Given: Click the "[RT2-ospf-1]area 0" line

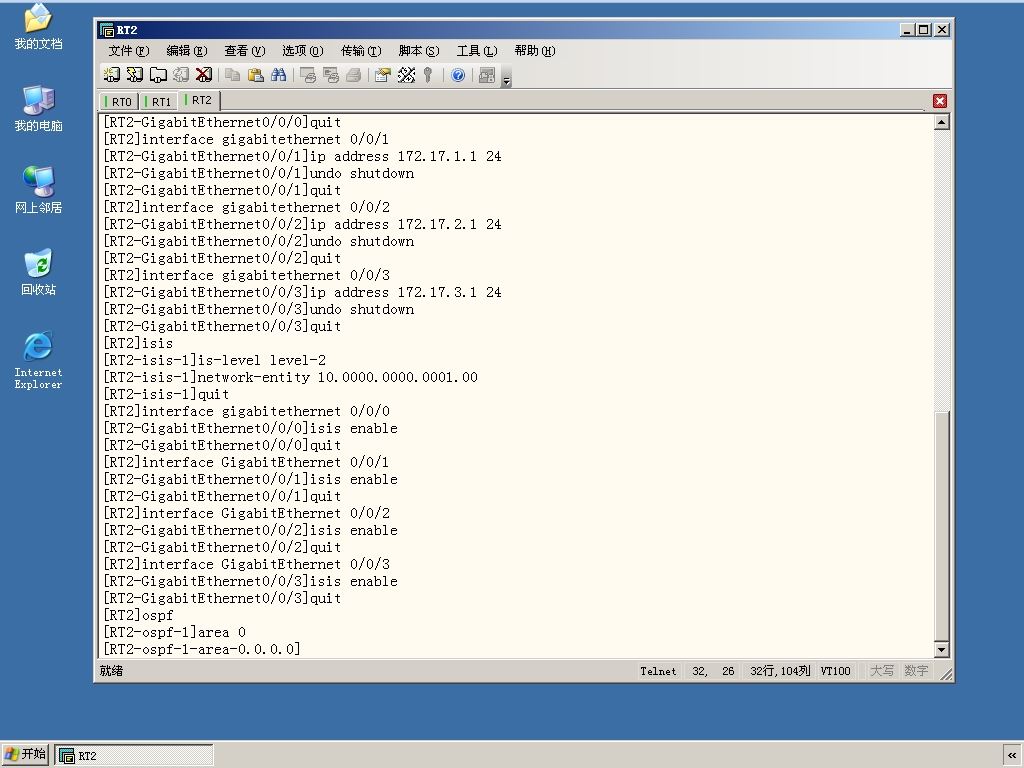Looking at the screenshot, I should click(174, 632).
